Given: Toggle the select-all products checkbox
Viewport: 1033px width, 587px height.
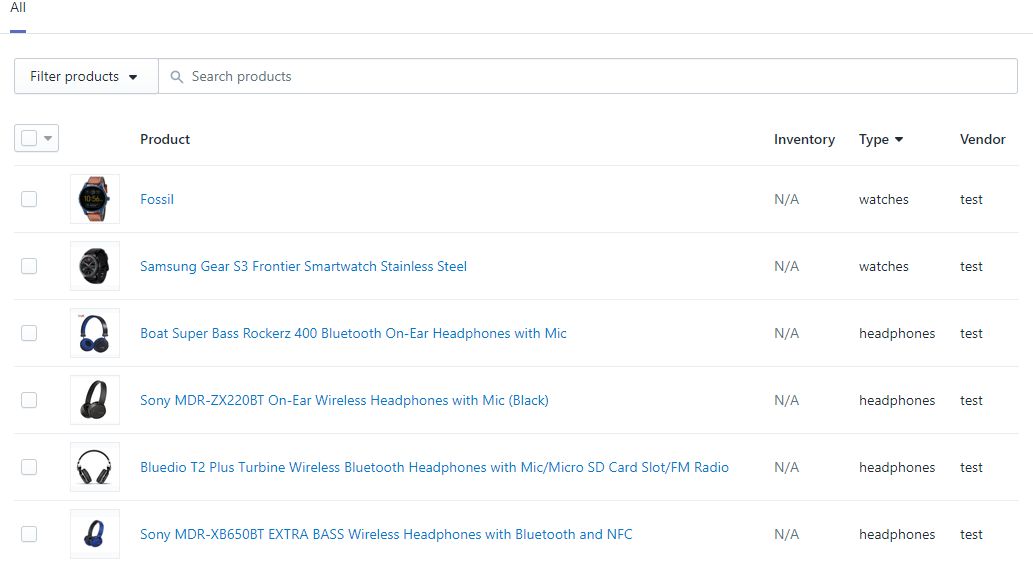Looking at the screenshot, I should (x=29, y=138).
